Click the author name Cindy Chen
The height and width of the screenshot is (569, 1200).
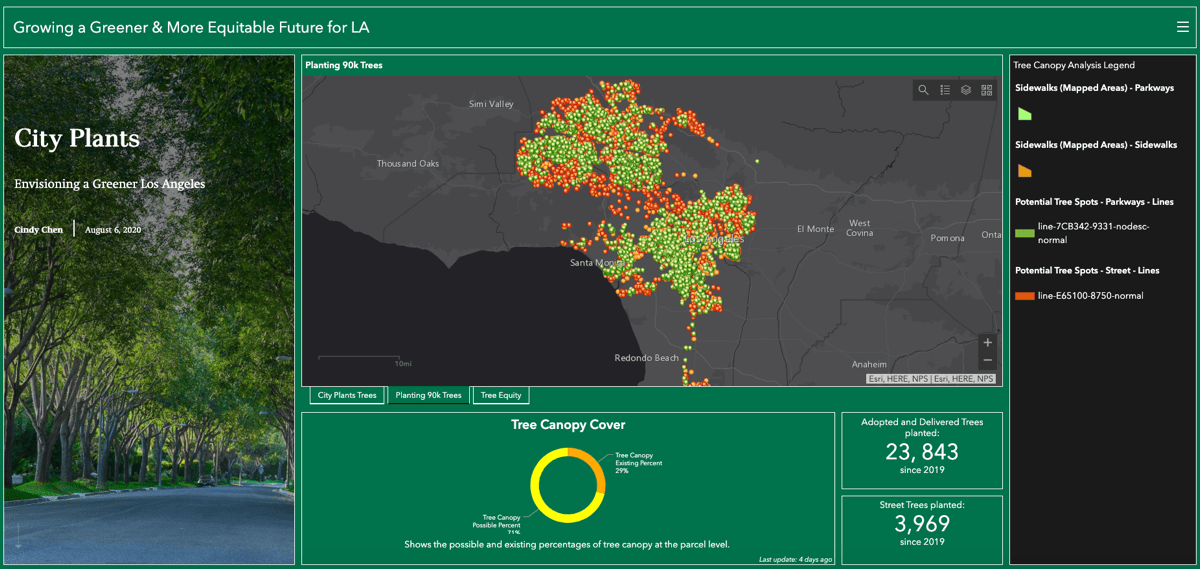point(39,230)
